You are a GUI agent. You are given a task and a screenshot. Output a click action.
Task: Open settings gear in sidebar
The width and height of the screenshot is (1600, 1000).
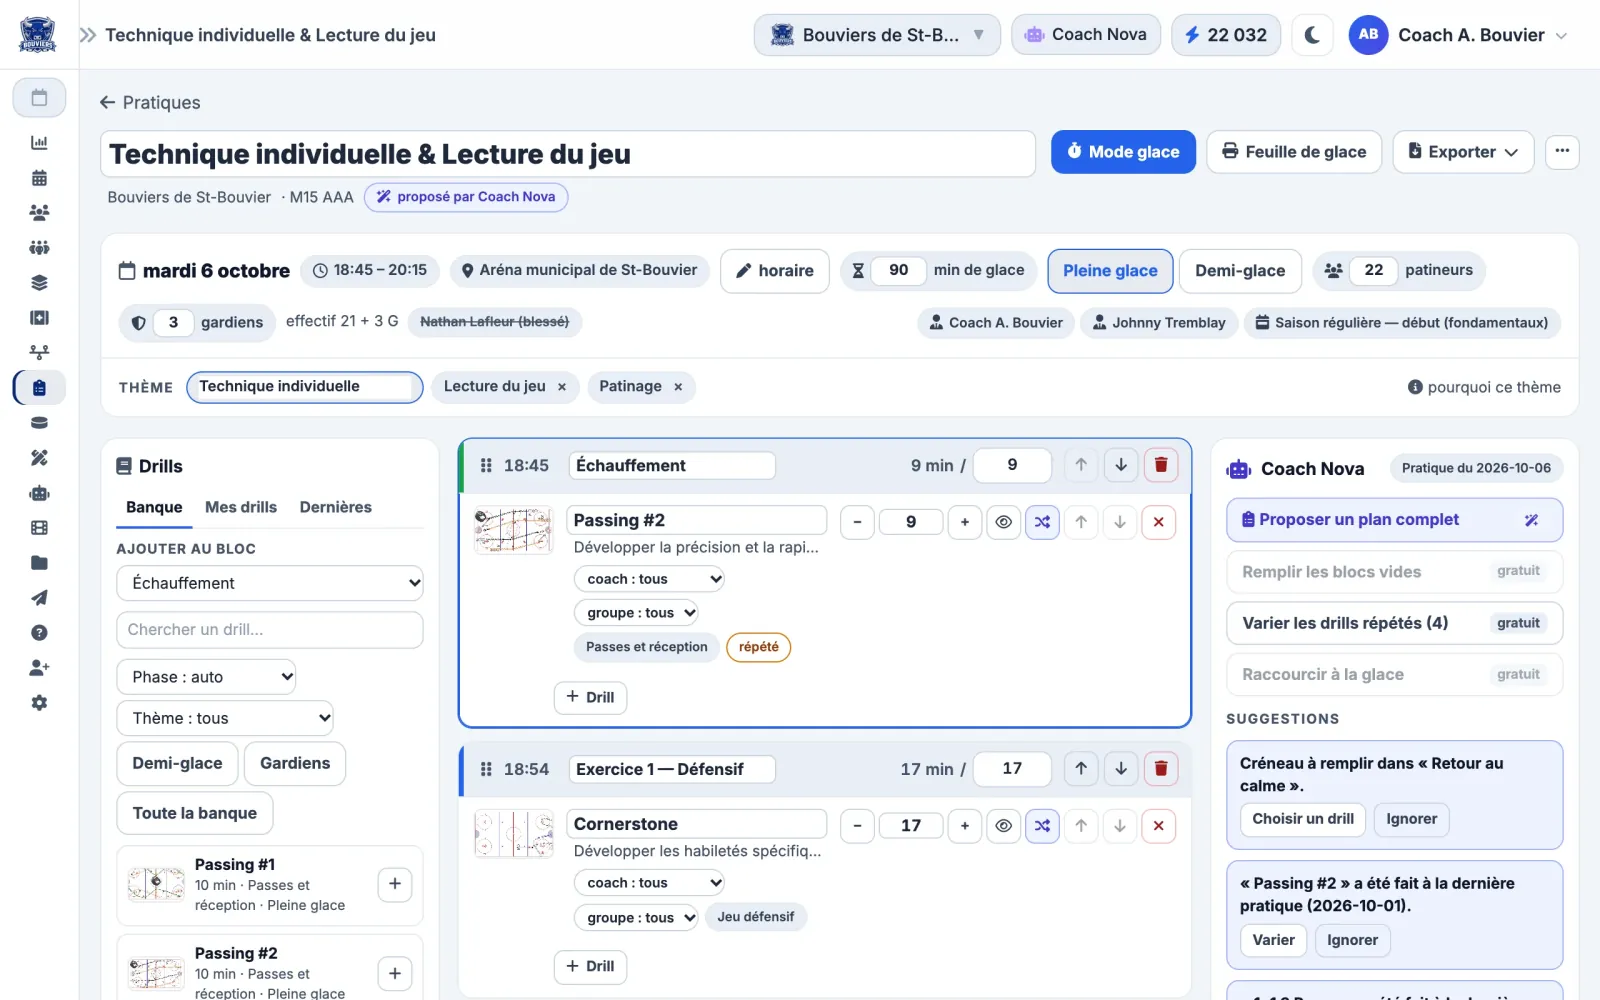(x=39, y=703)
